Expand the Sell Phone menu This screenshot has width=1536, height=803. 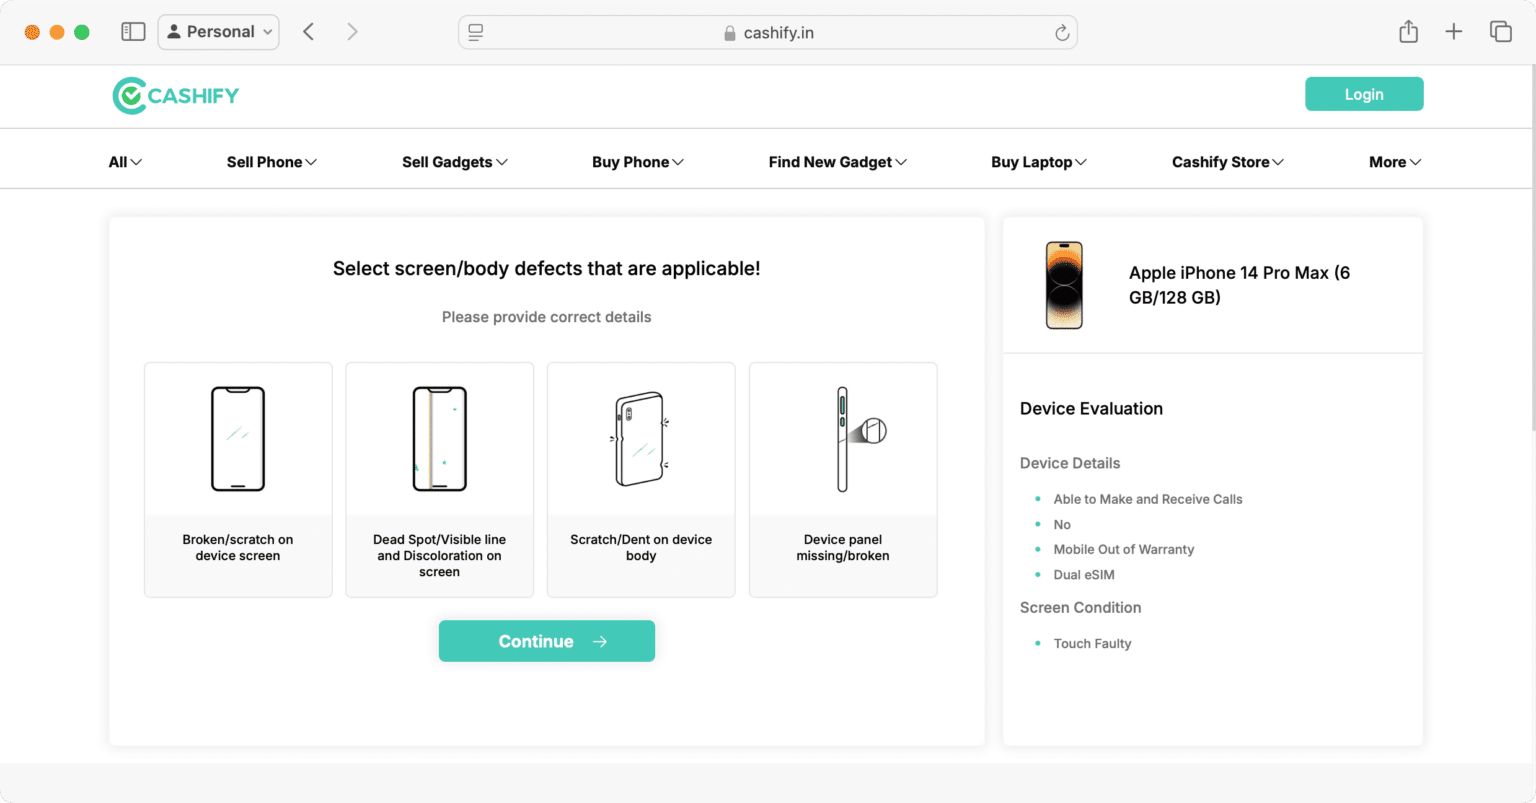coord(272,162)
